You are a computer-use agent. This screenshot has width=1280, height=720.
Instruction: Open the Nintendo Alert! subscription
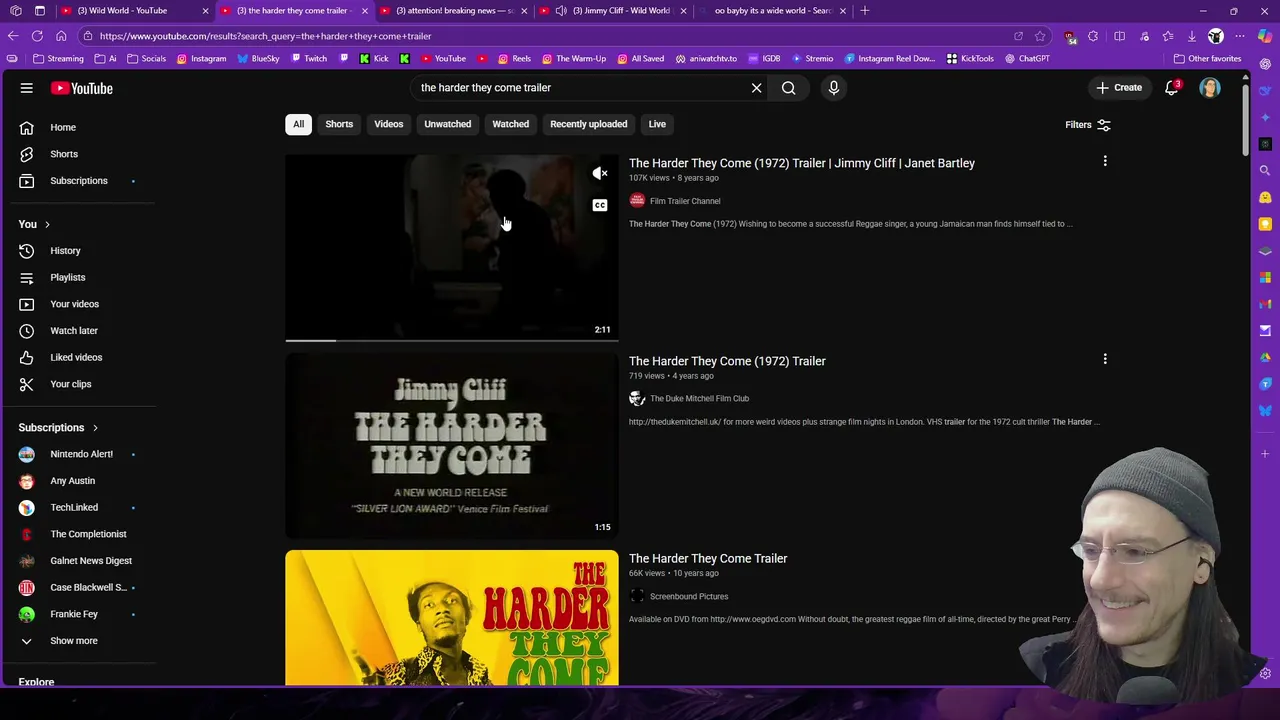coord(80,454)
